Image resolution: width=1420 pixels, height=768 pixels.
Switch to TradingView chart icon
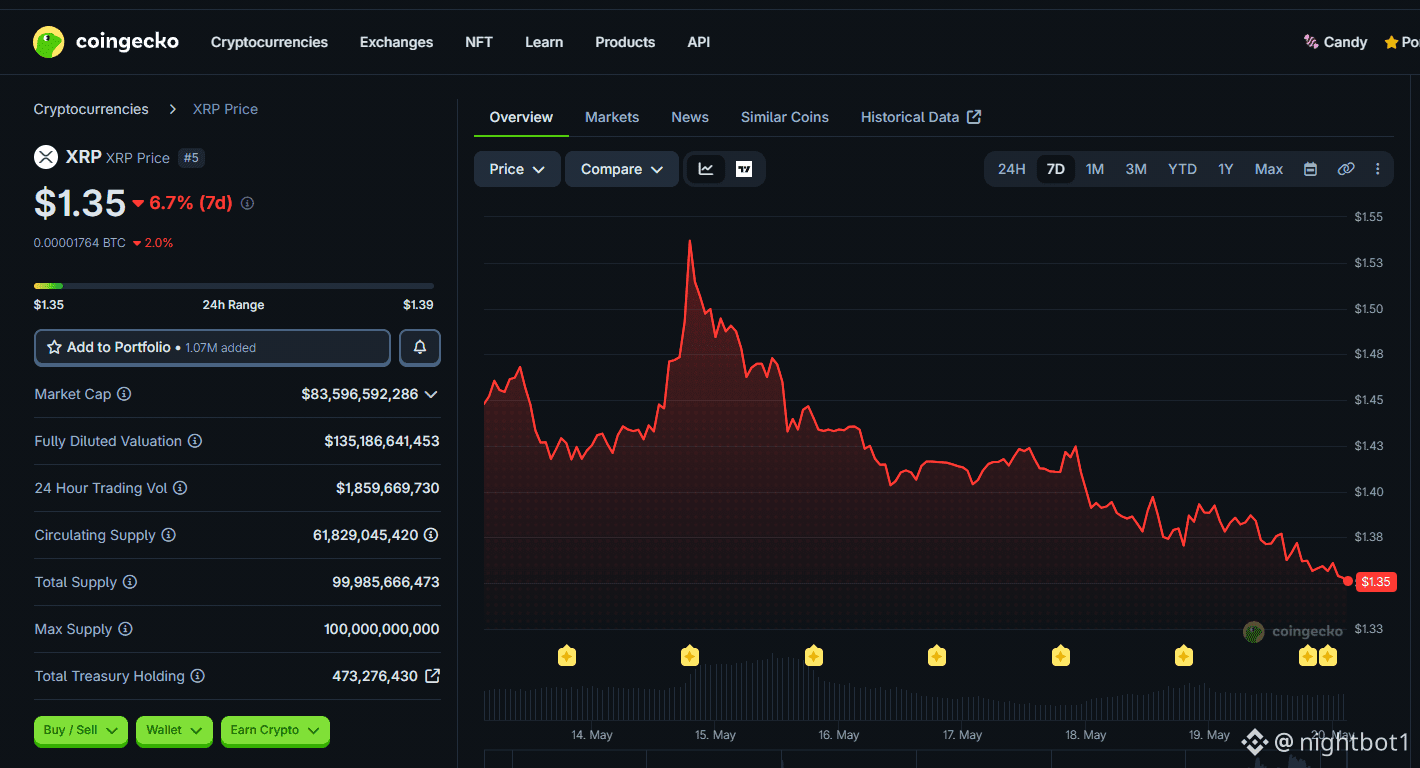pos(744,169)
